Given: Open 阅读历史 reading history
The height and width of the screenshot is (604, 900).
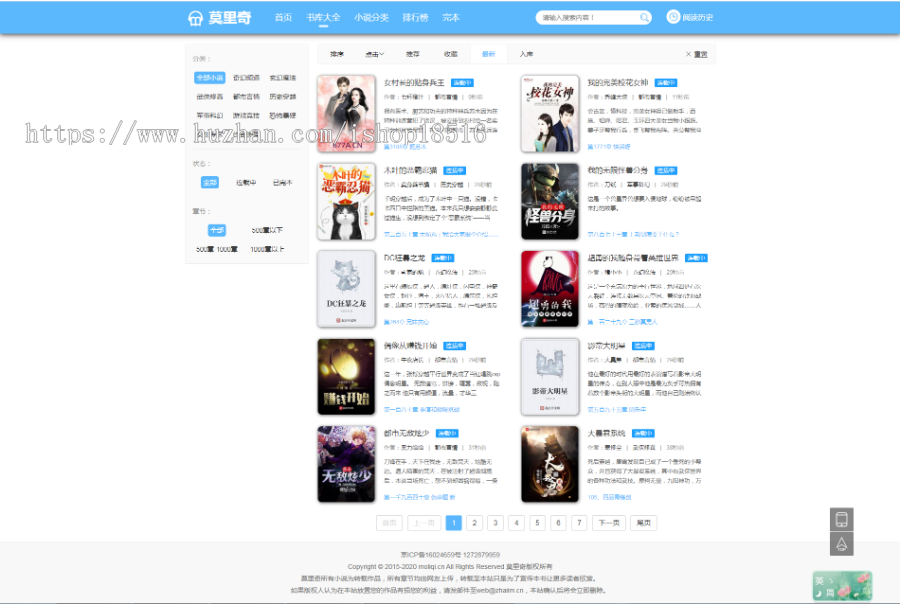Looking at the screenshot, I should pyautogui.click(x=689, y=17).
